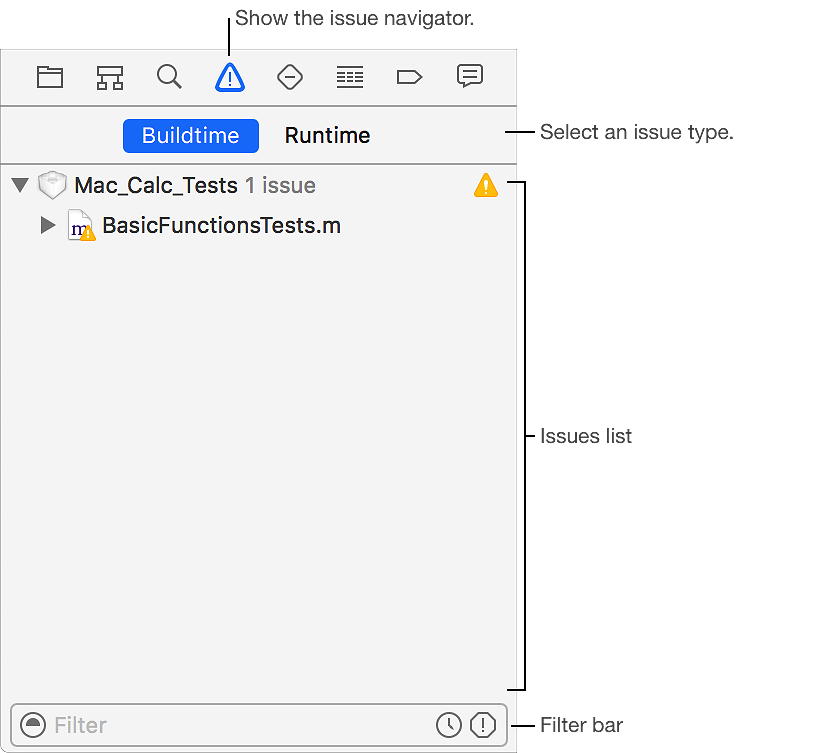Select the Mac_Calc_Tests project row
The image size is (825, 753).
point(258,185)
